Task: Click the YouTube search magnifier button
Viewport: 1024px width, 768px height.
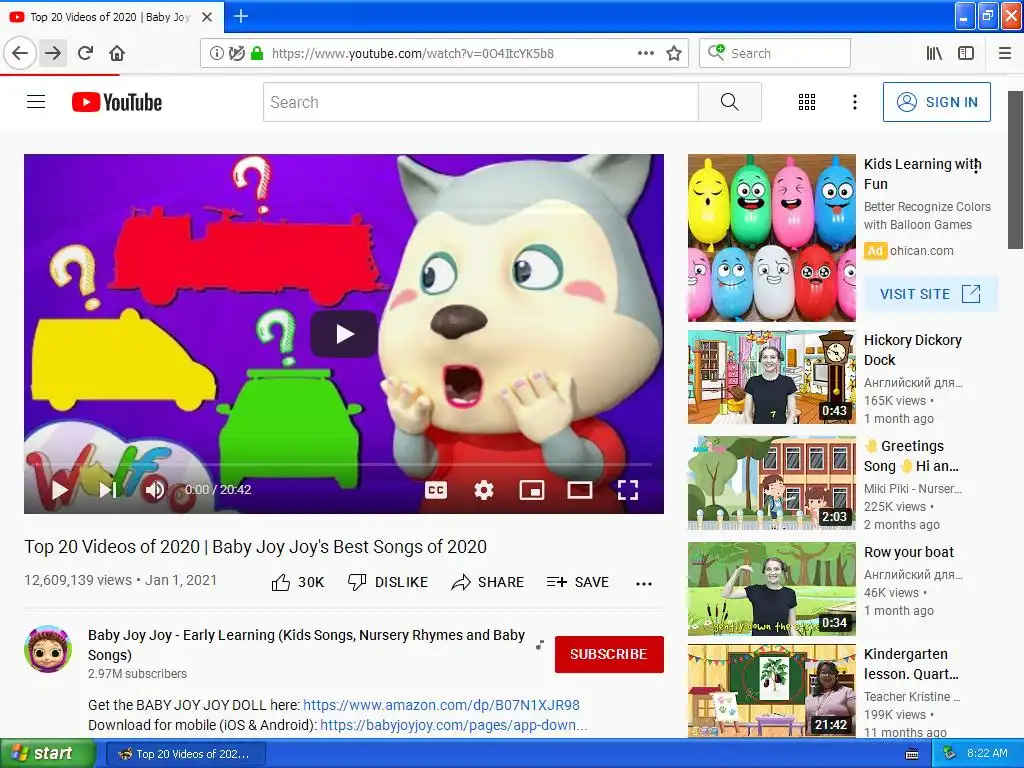Action: pyautogui.click(x=729, y=102)
